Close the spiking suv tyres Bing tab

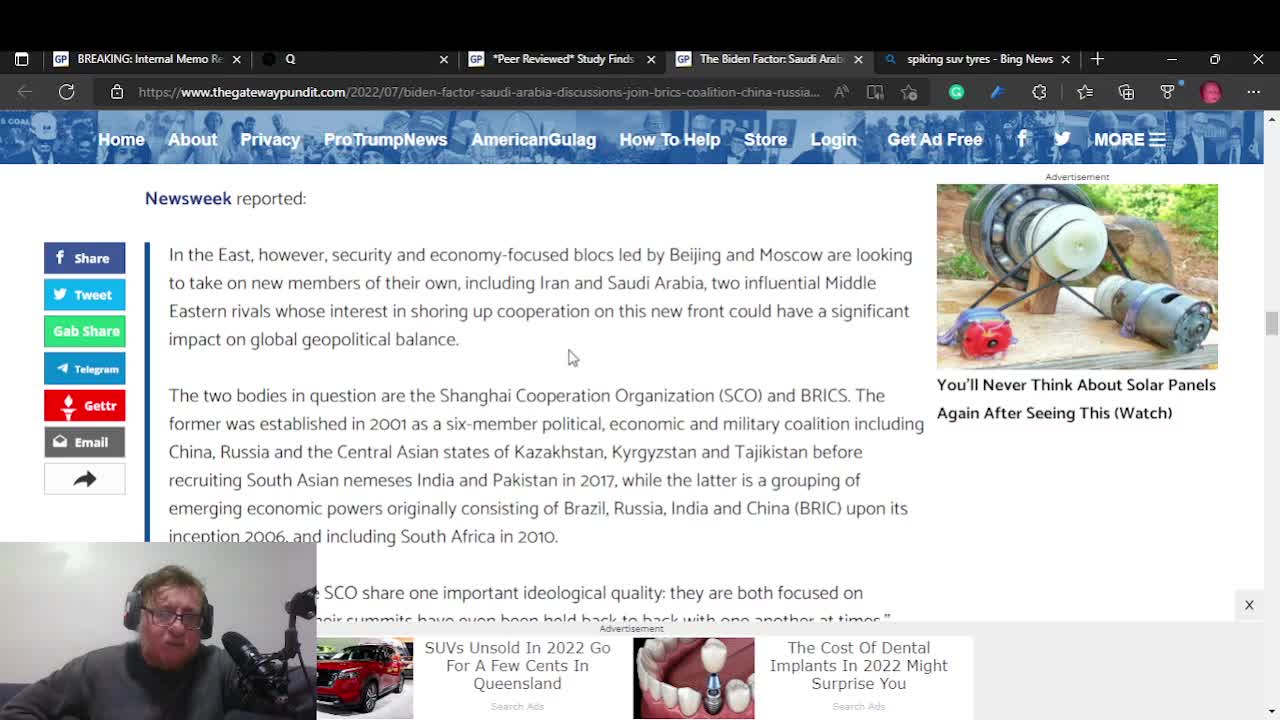pyautogui.click(x=1065, y=59)
